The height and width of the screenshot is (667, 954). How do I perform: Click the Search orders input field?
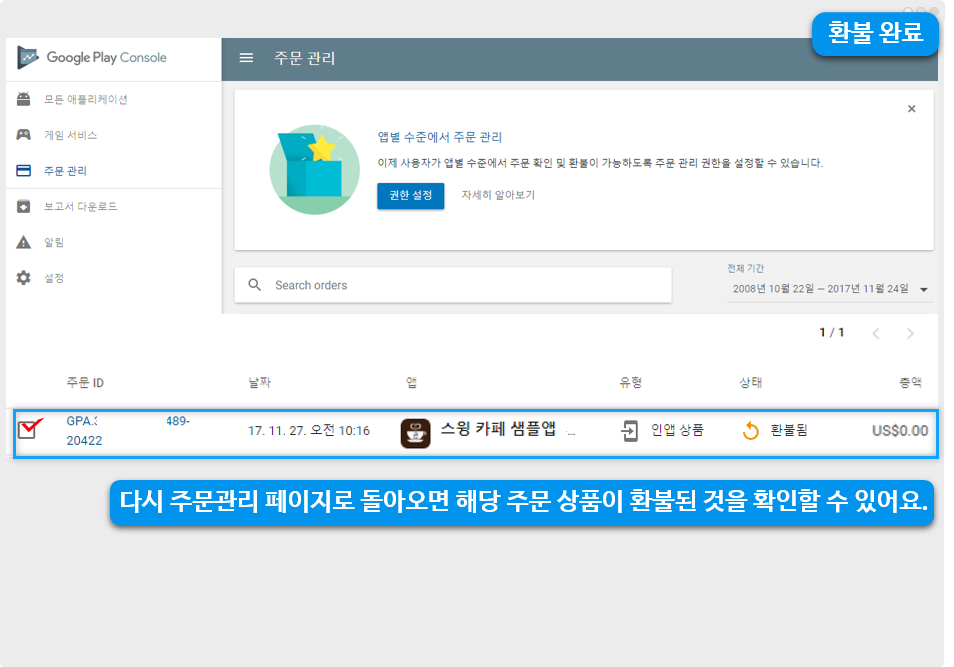465,285
